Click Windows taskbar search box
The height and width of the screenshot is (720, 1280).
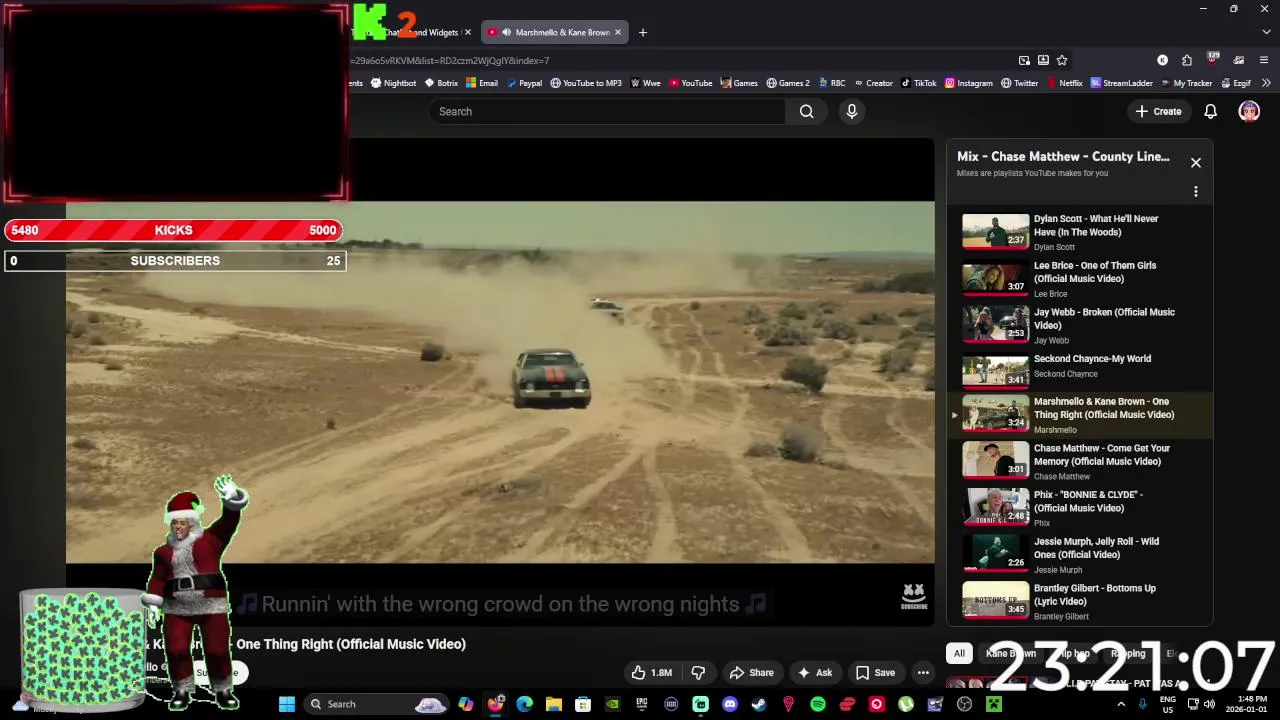(376, 704)
